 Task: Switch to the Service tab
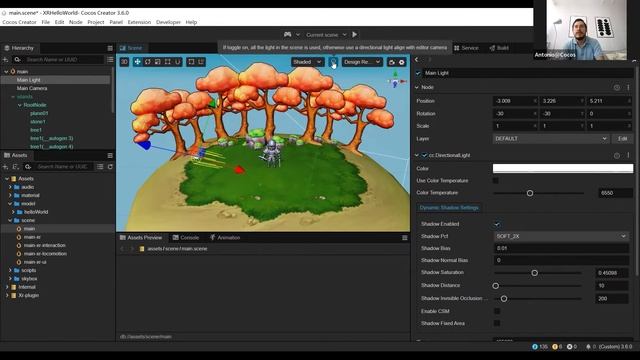[466, 48]
